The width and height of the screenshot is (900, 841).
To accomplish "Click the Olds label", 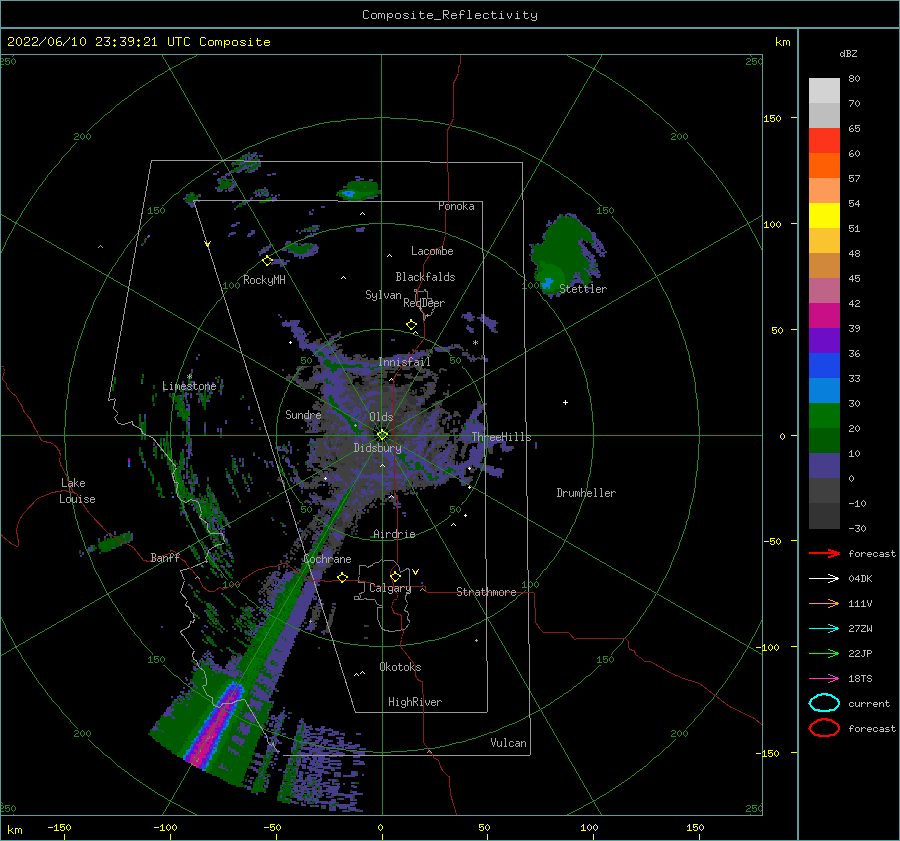I will [x=381, y=417].
